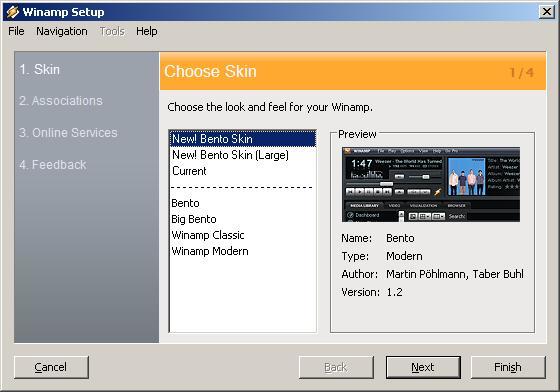Open the Help menu
Screen dimensions: 560x392
(146, 31)
